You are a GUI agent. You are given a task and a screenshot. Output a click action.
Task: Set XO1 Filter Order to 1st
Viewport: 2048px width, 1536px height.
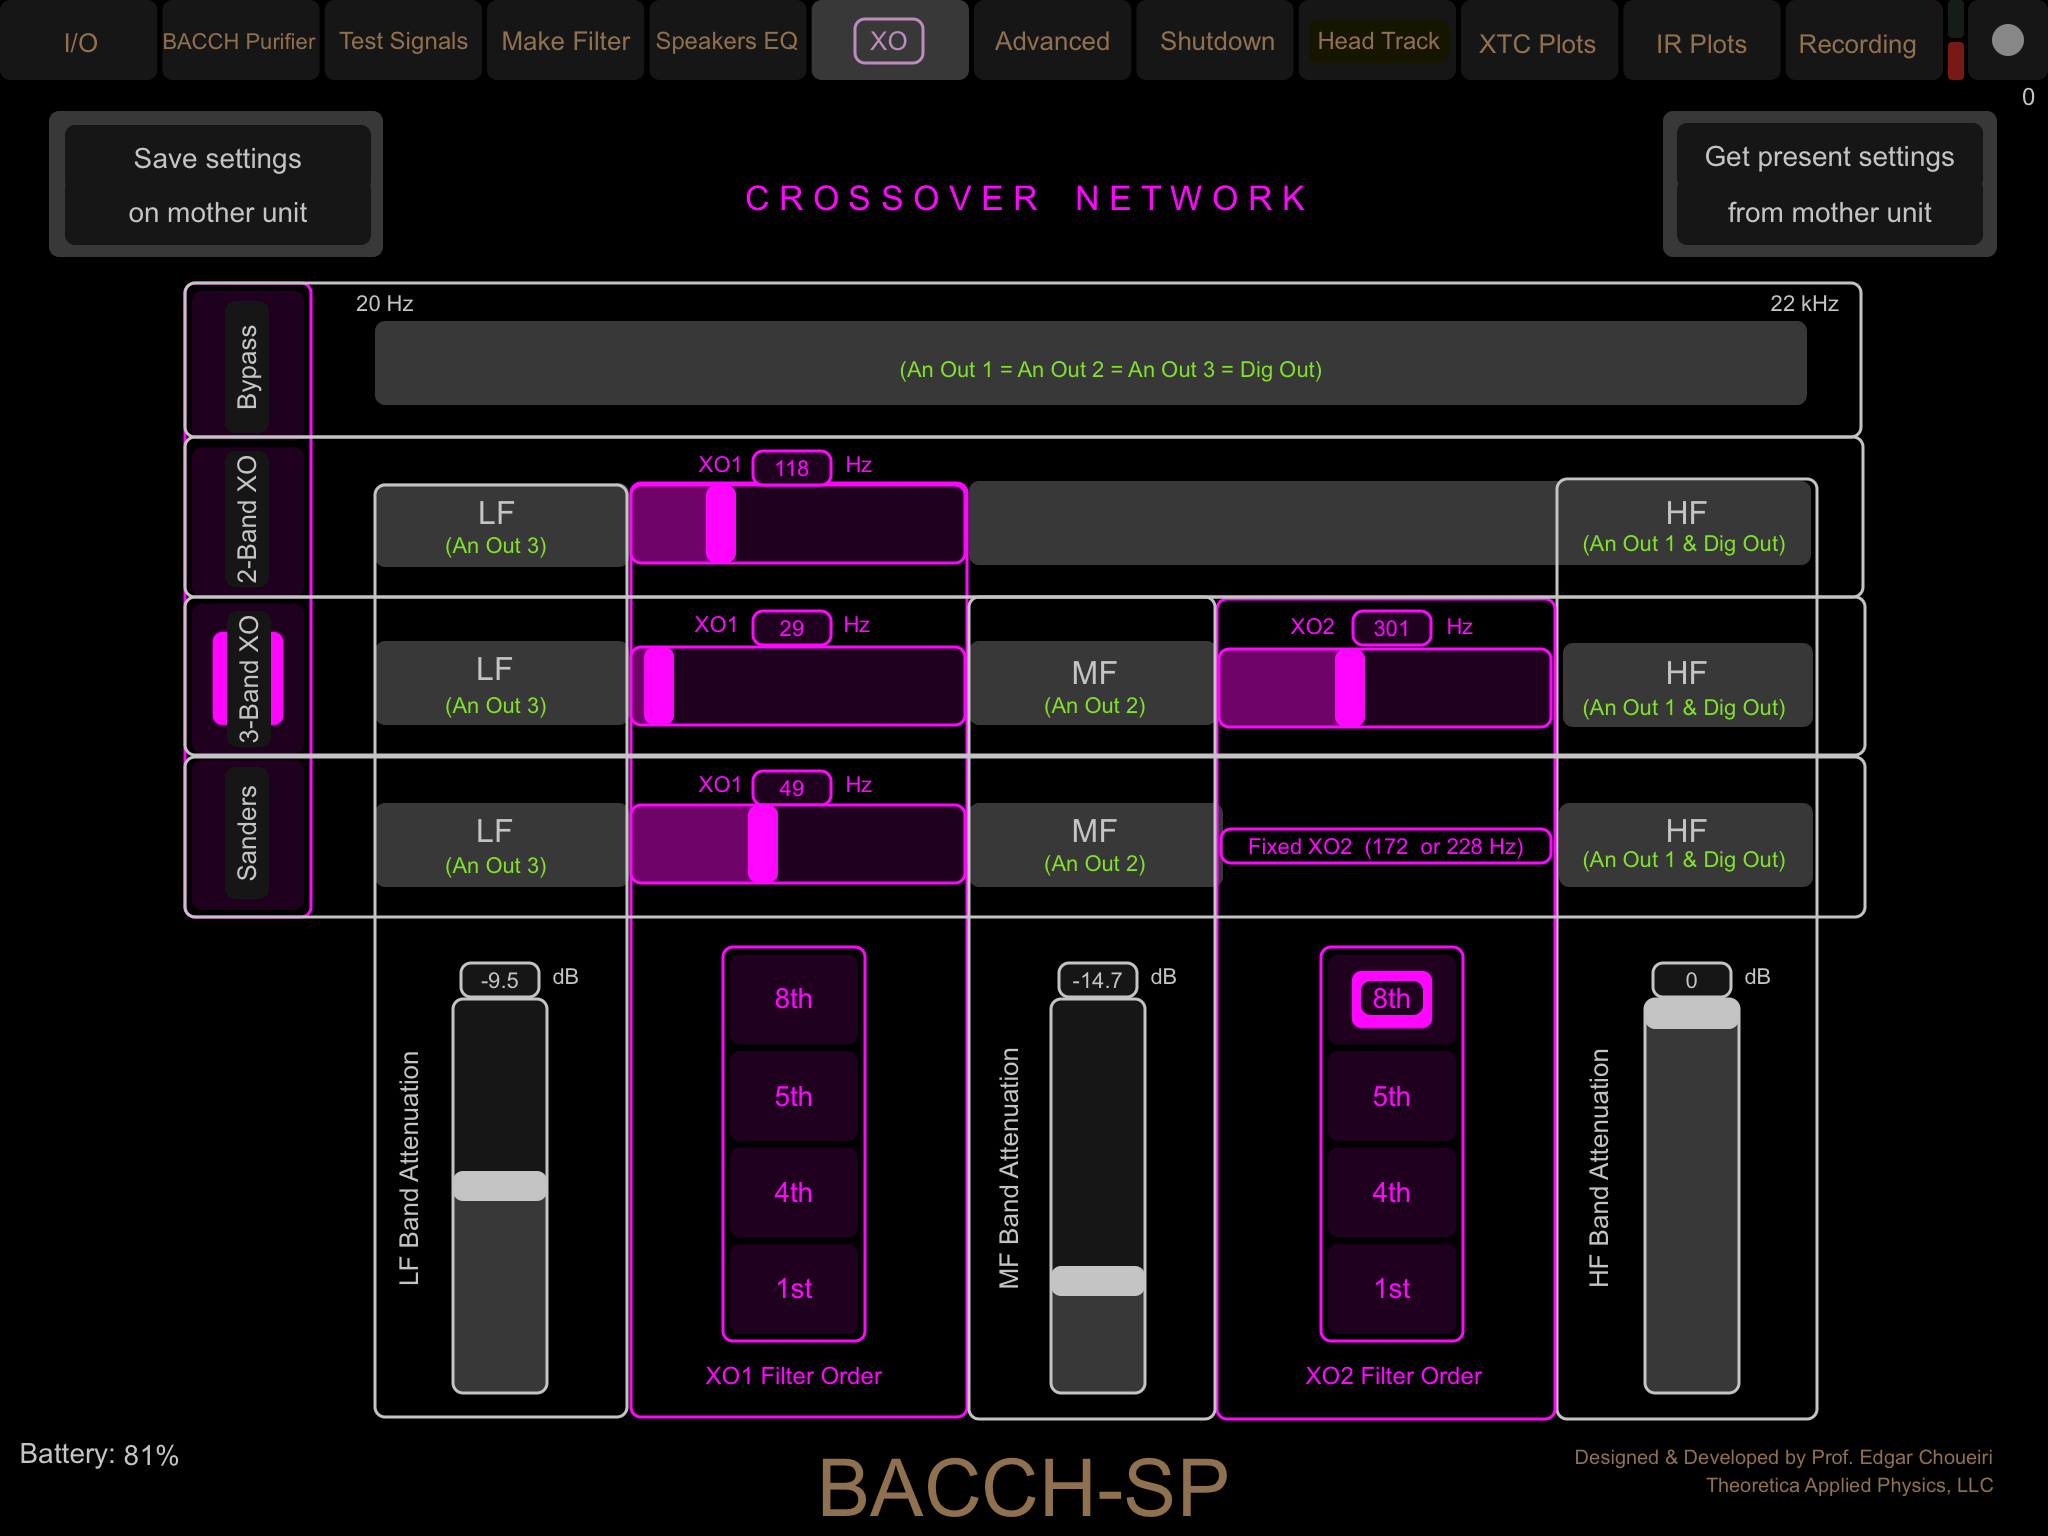[794, 1288]
